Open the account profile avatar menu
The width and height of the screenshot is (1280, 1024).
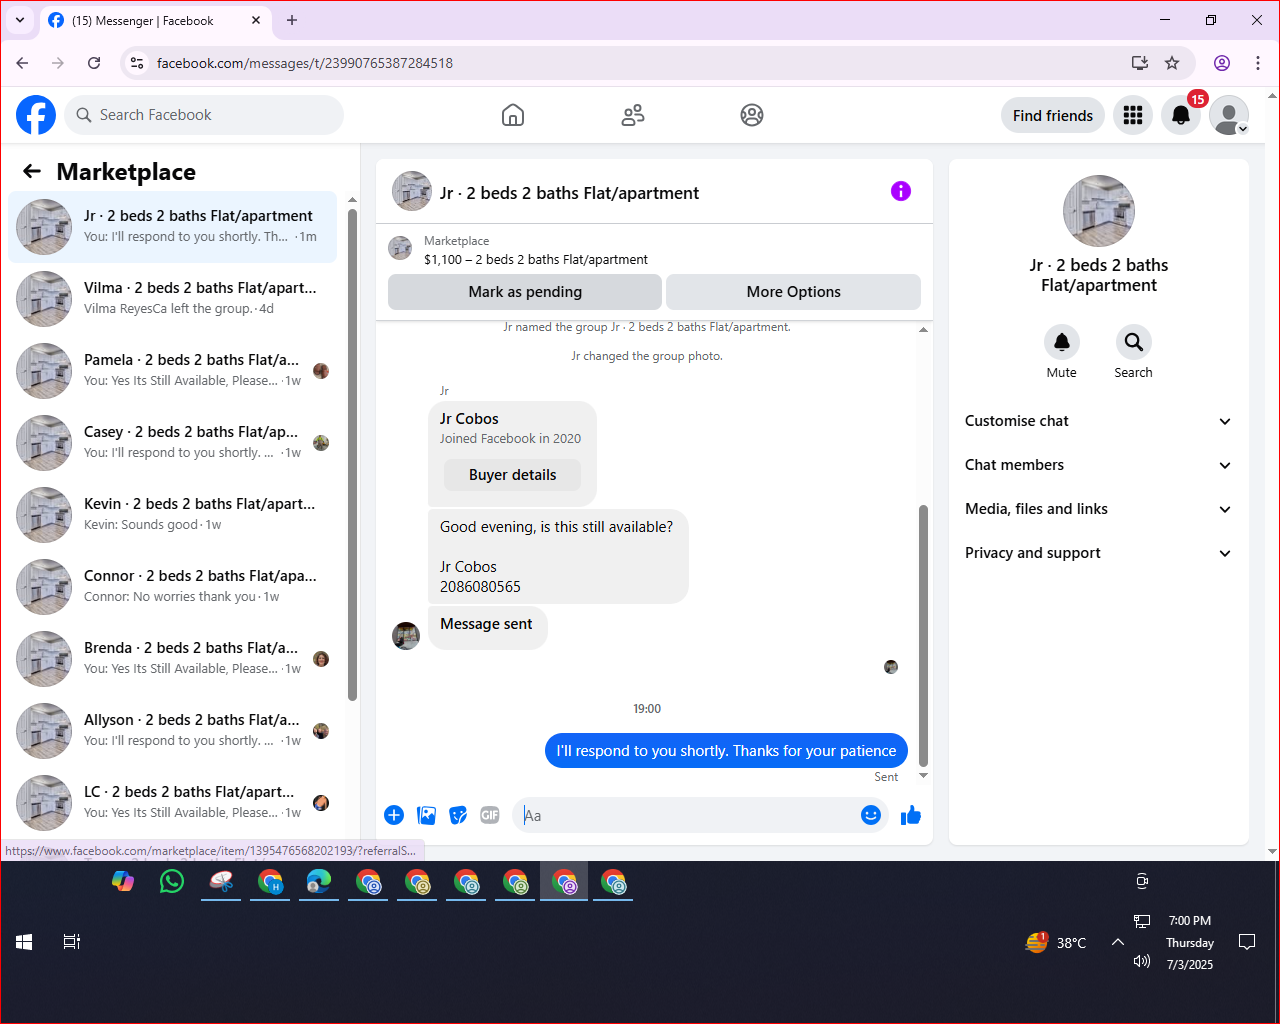(x=1229, y=115)
